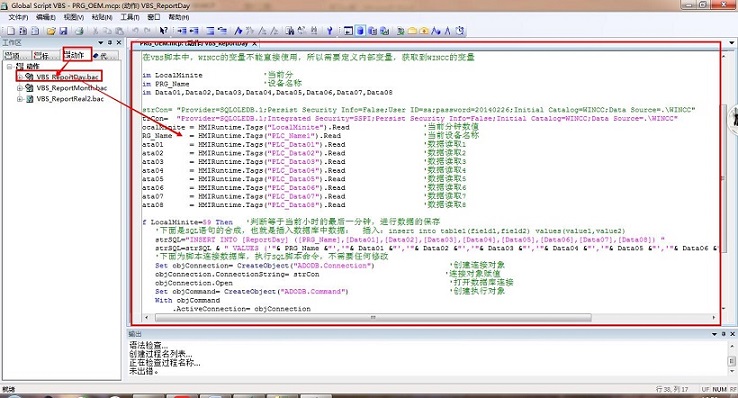738x398 pixels.
Task: Click the second new-document toolbar icon
Action: point(23,31)
